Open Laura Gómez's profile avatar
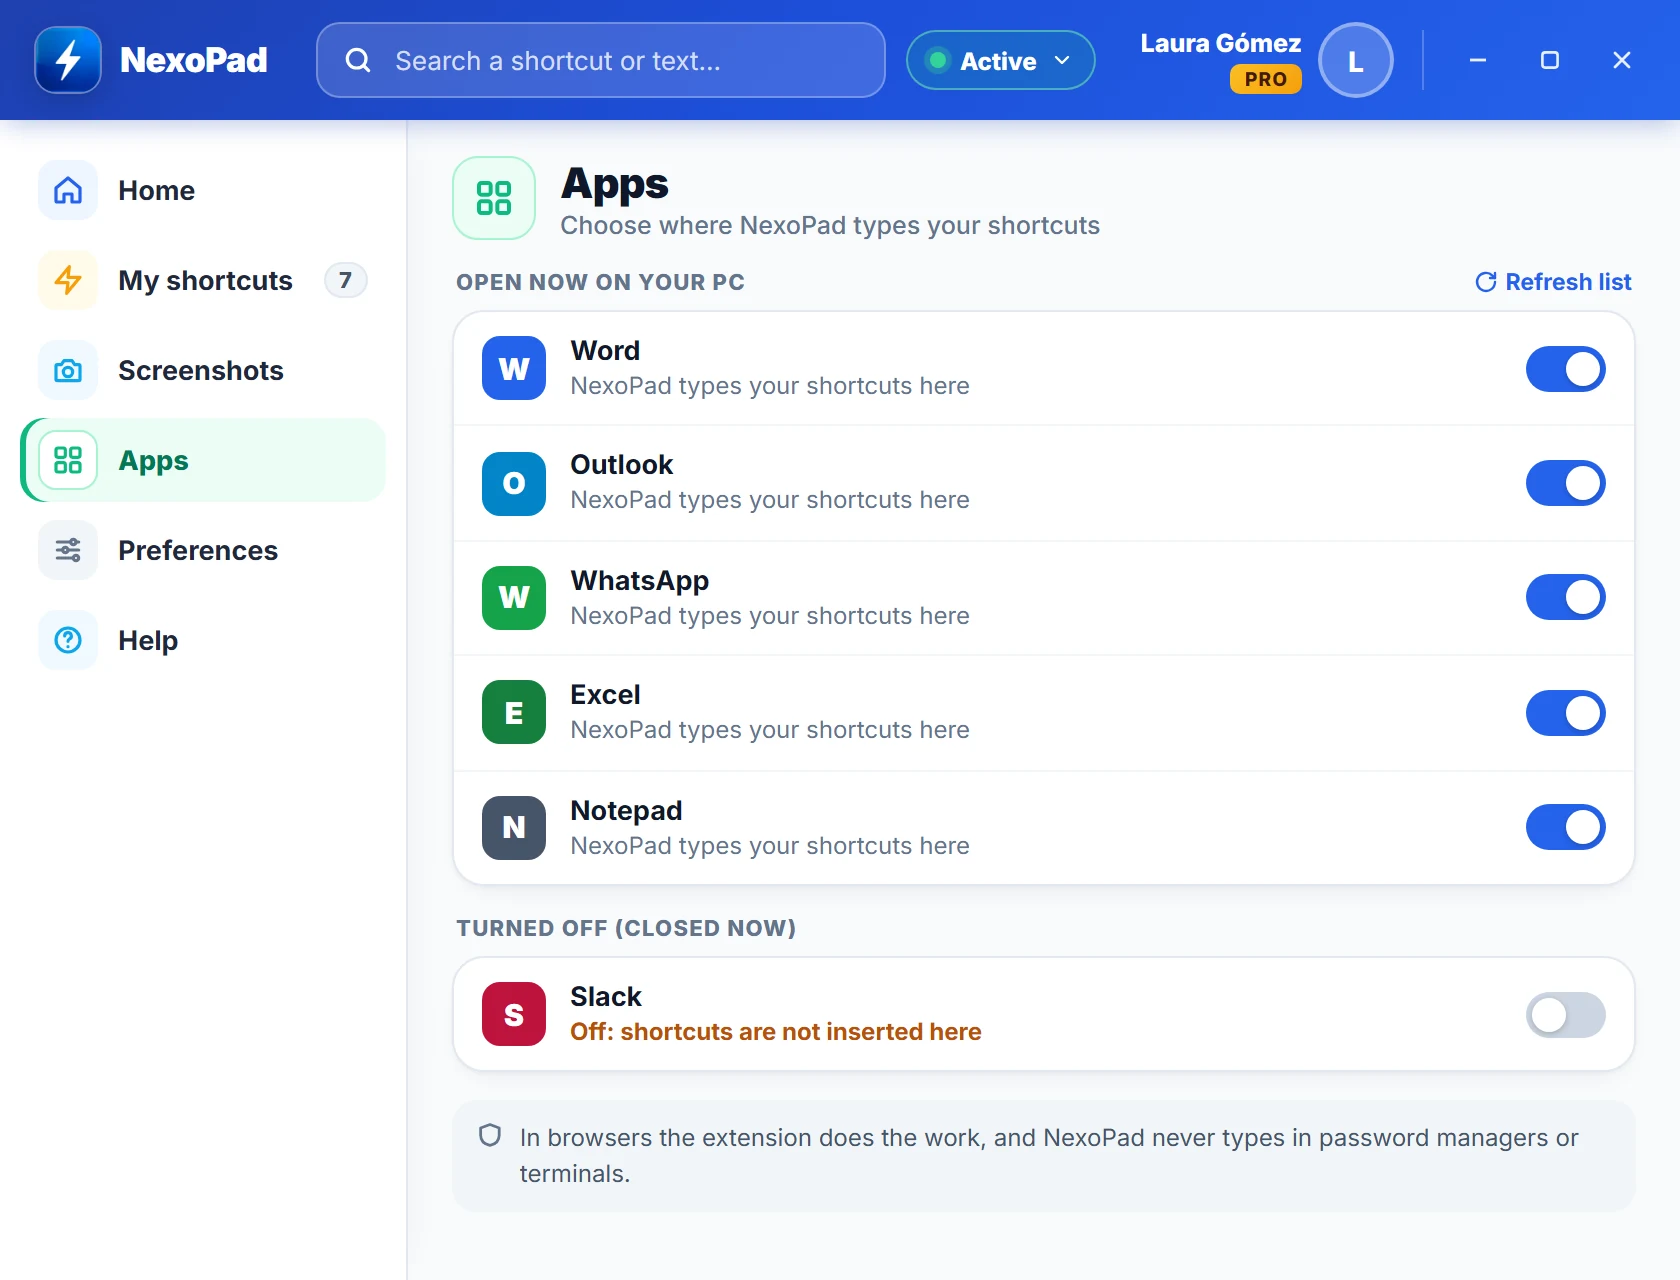The width and height of the screenshot is (1680, 1280). pyautogui.click(x=1355, y=60)
